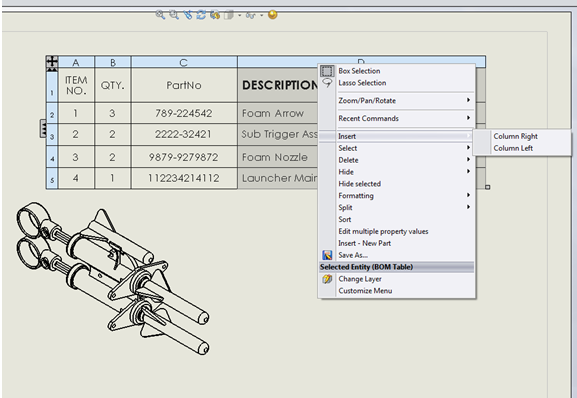Click the gray Display Style cube icon
This screenshot has width=577, height=398.
229,15
